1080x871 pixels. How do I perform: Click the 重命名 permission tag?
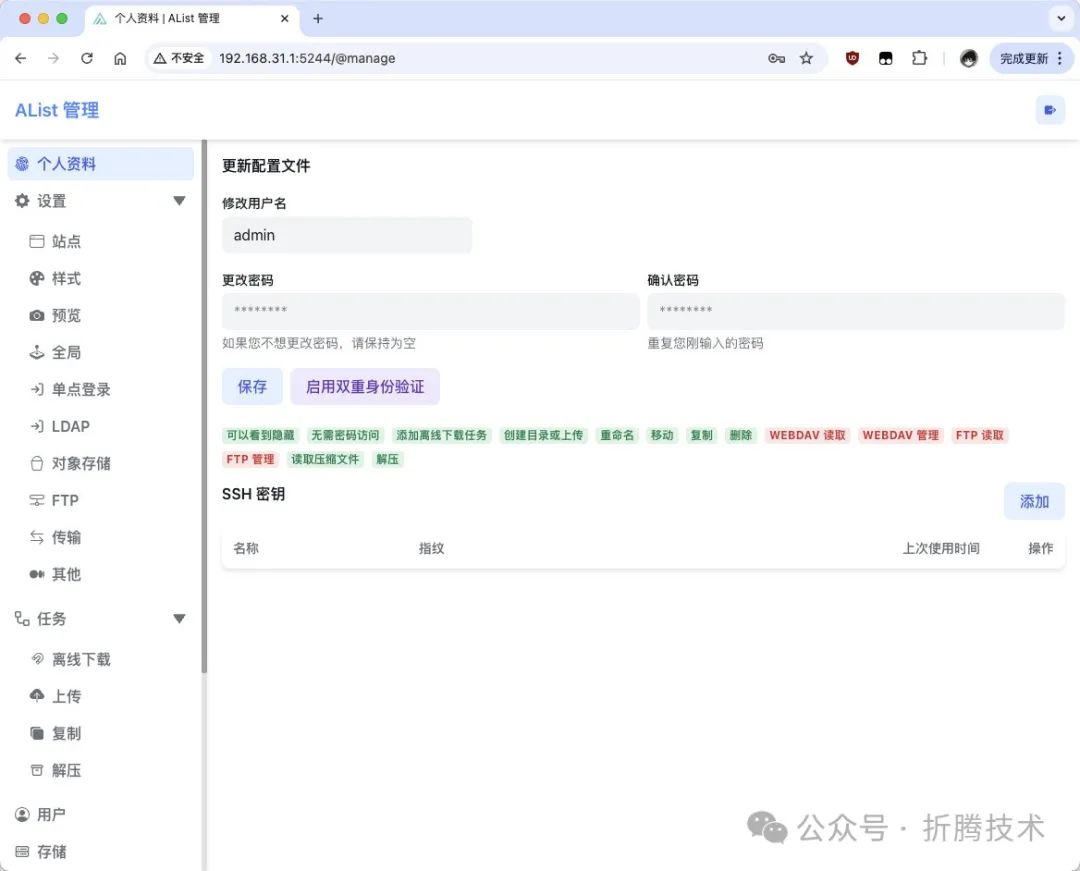[x=616, y=435]
